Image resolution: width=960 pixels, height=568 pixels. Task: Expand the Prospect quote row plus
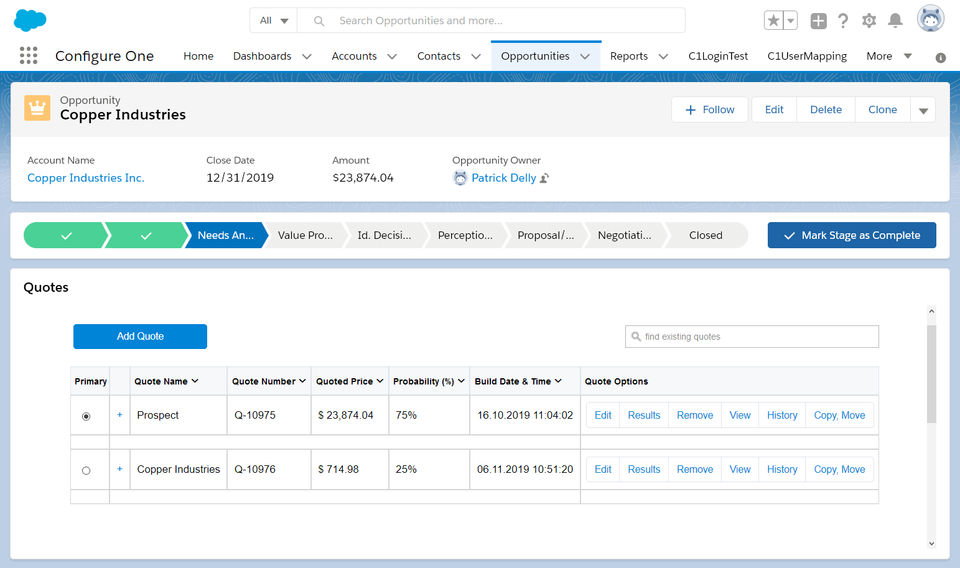pyautogui.click(x=120, y=415)
